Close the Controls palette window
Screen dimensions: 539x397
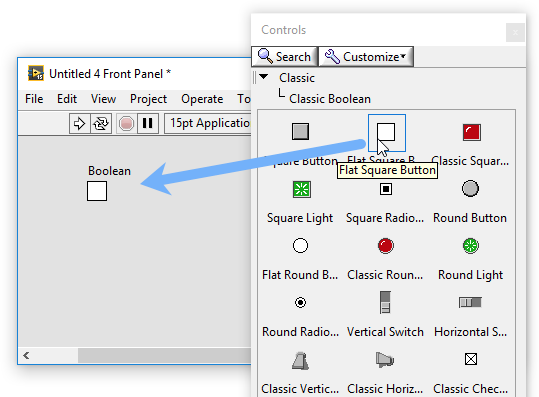click(x=515, y=33)
